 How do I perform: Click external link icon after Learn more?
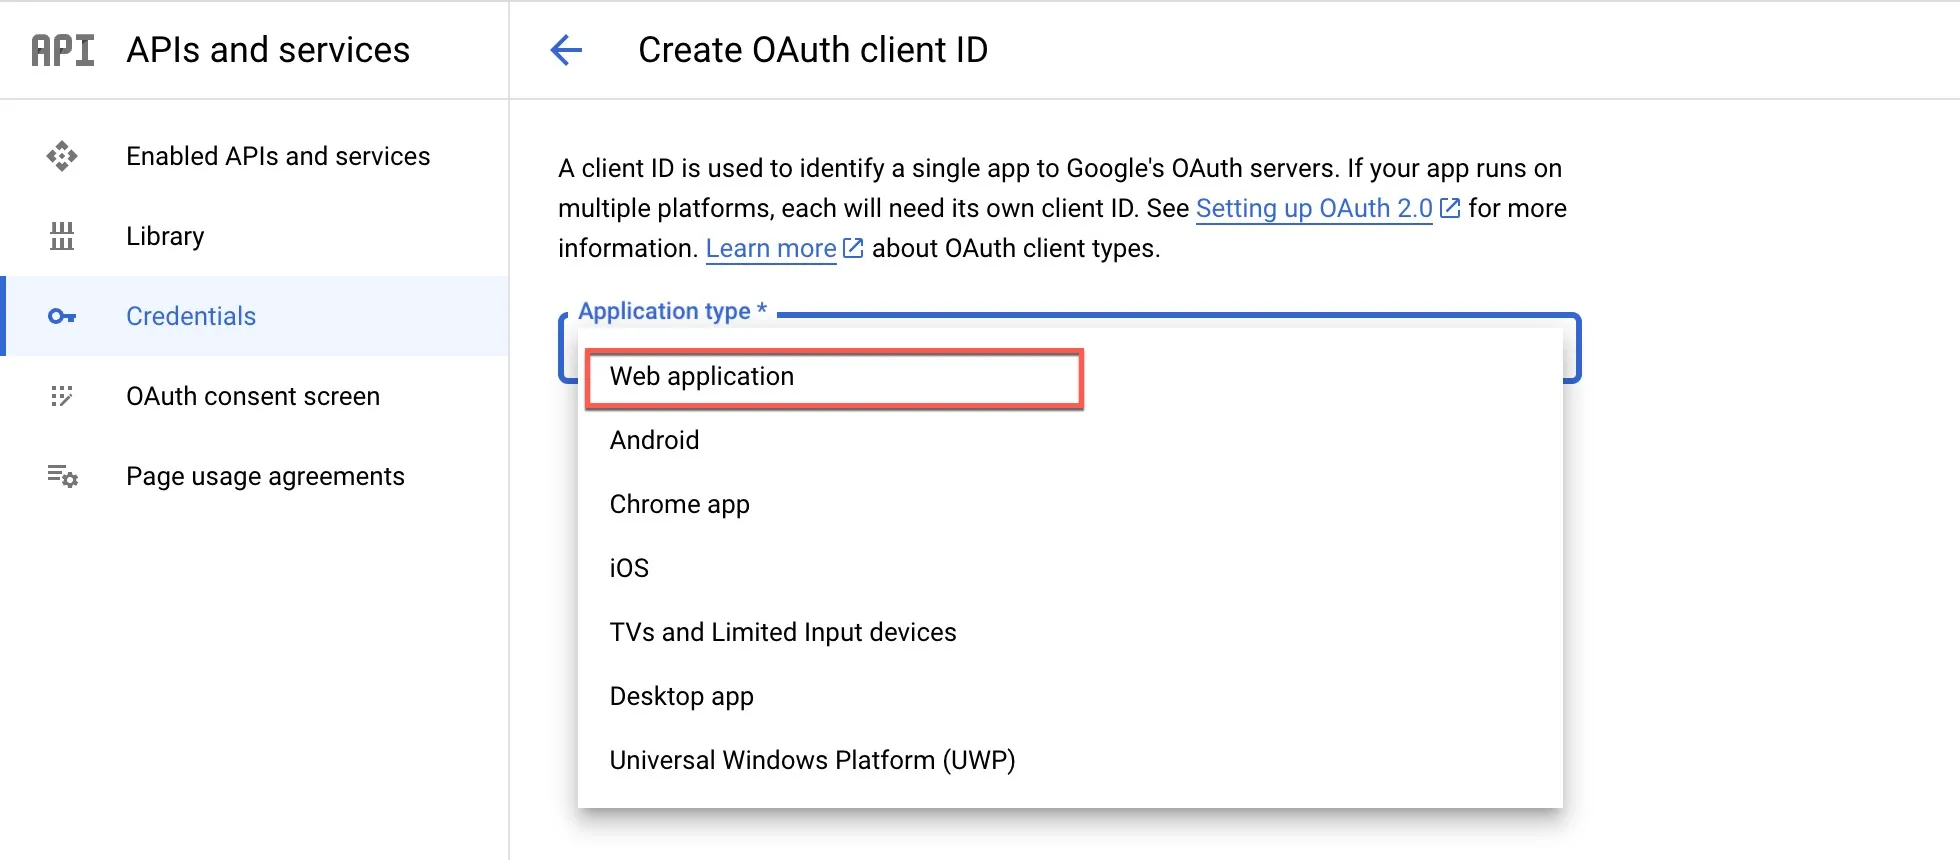pyautogui.click(x=853, y=248)
